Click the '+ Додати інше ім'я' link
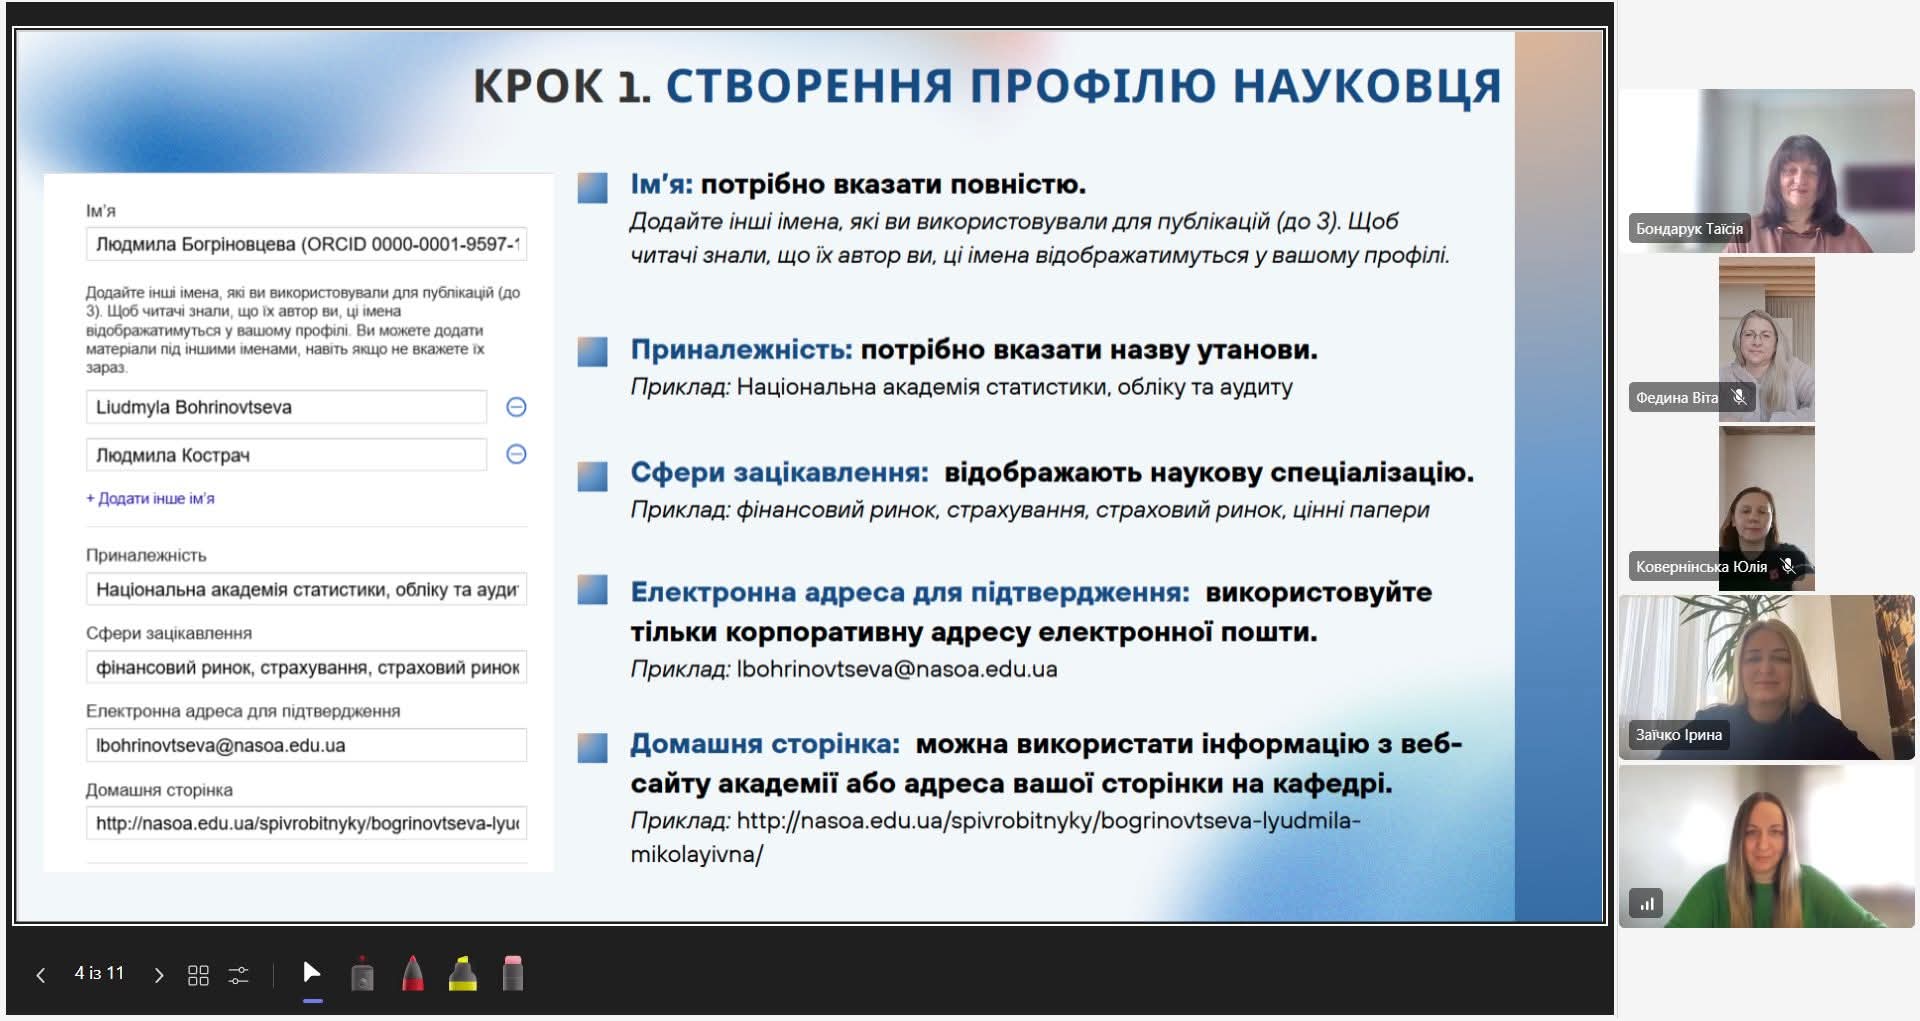 pyautogui.click(x=150, y=498)
